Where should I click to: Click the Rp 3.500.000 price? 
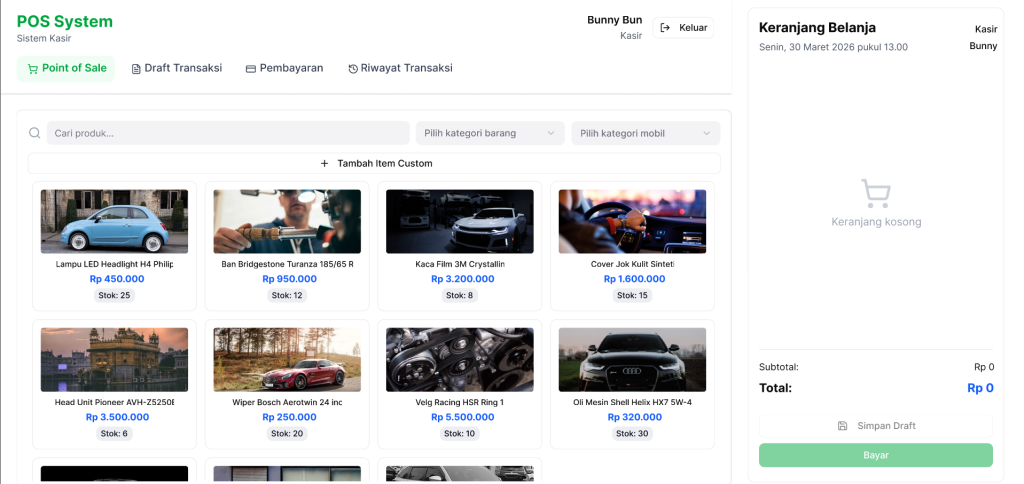(117, 417)
